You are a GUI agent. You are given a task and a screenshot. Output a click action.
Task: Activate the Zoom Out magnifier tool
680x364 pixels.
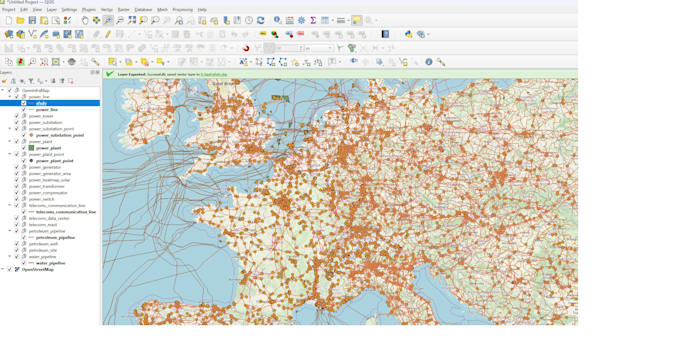[x=120, y=20]
